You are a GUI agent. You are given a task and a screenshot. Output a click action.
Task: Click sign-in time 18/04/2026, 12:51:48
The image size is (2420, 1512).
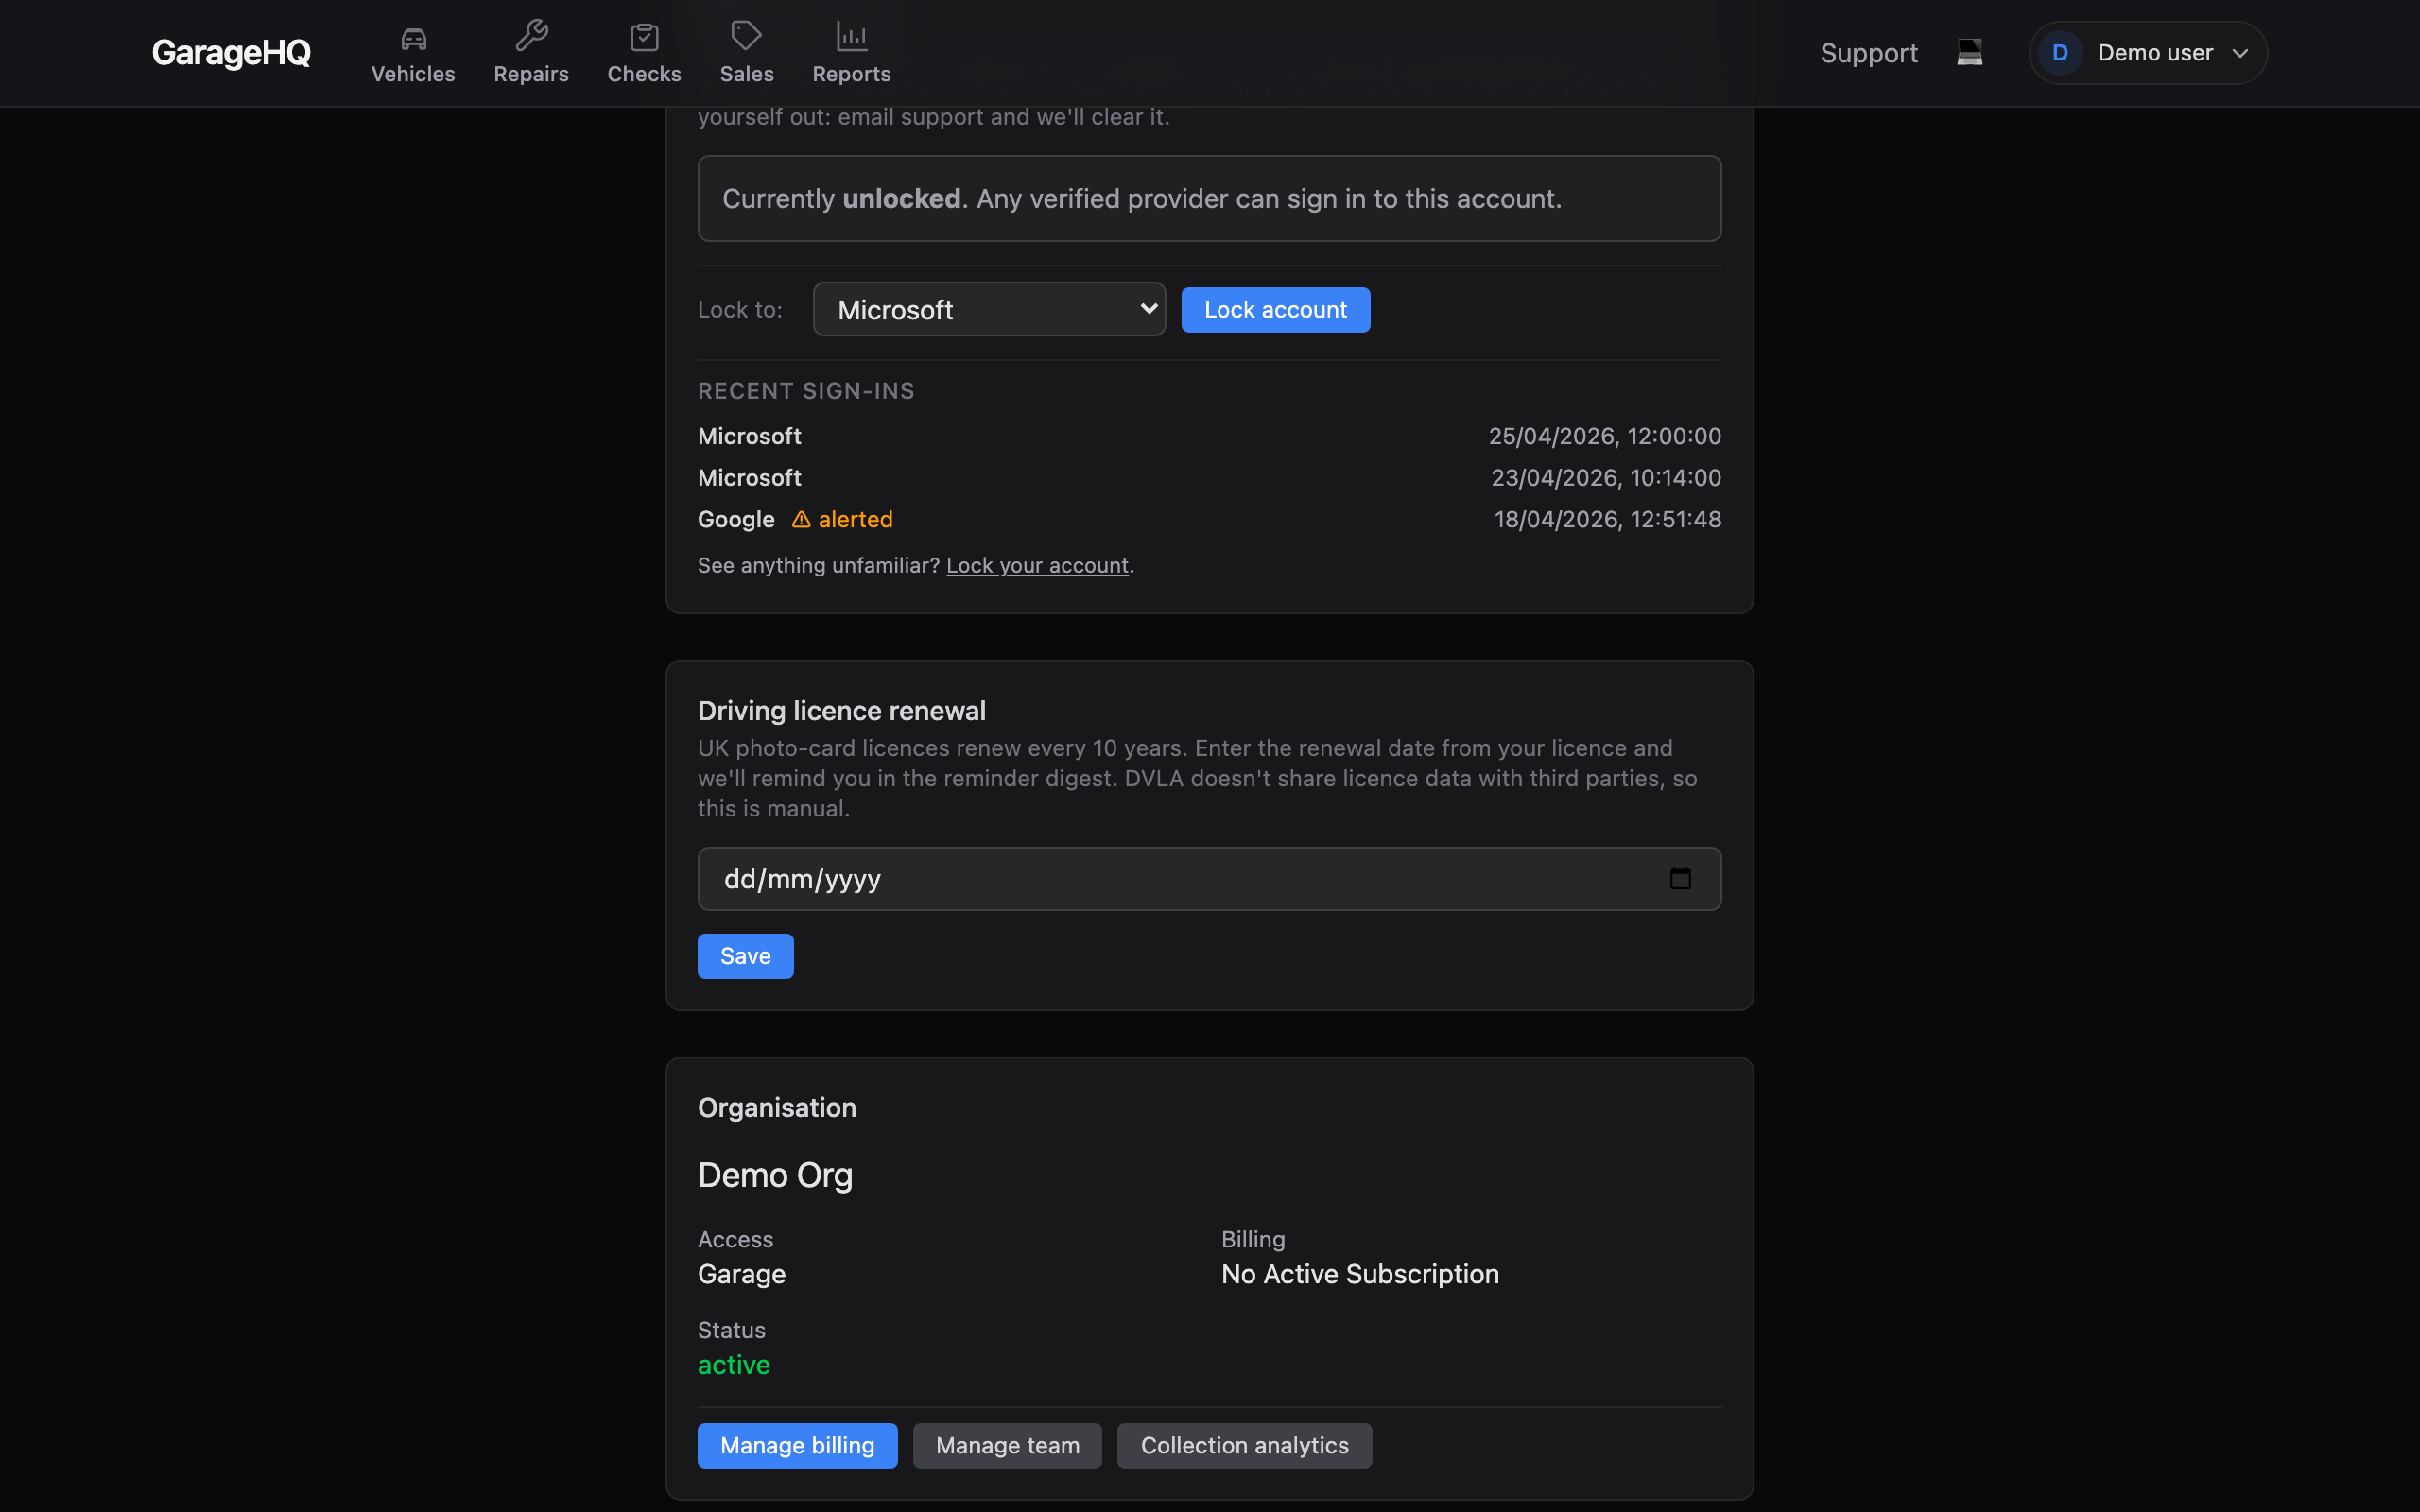click(1607, 519)
